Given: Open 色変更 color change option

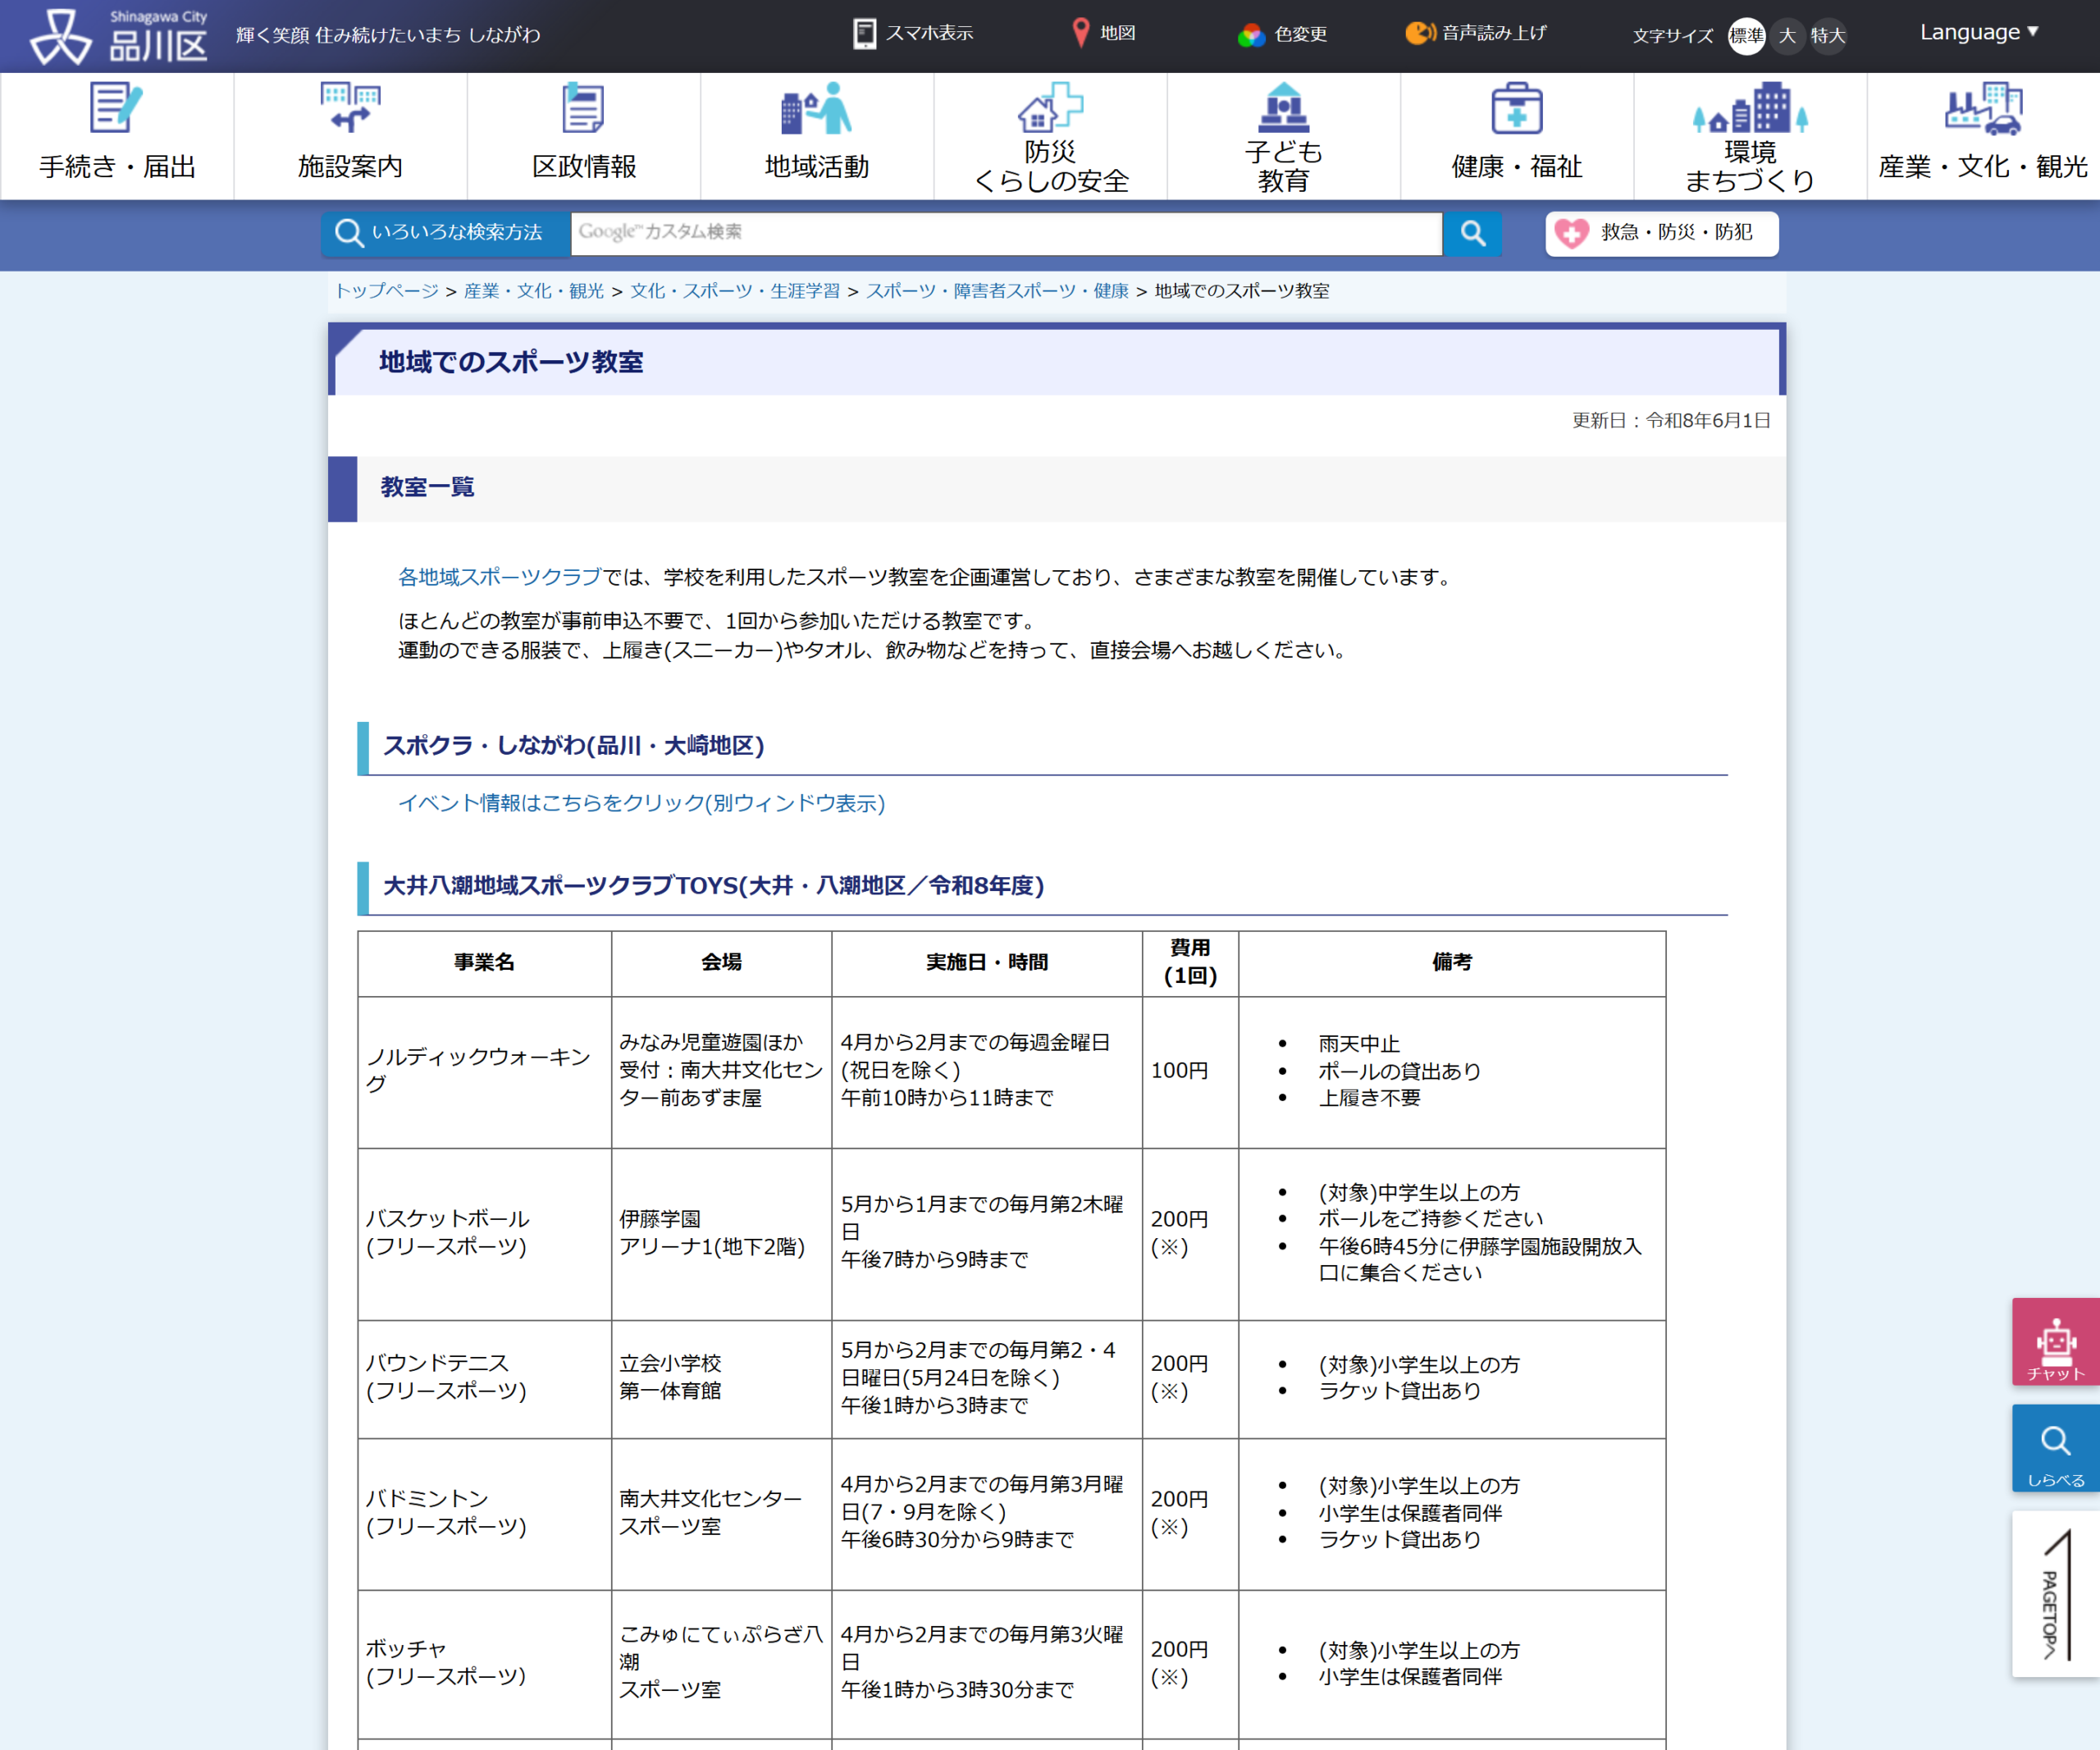Looking at the screenshot, I should pyautogui.click(x=1282, y=35).
